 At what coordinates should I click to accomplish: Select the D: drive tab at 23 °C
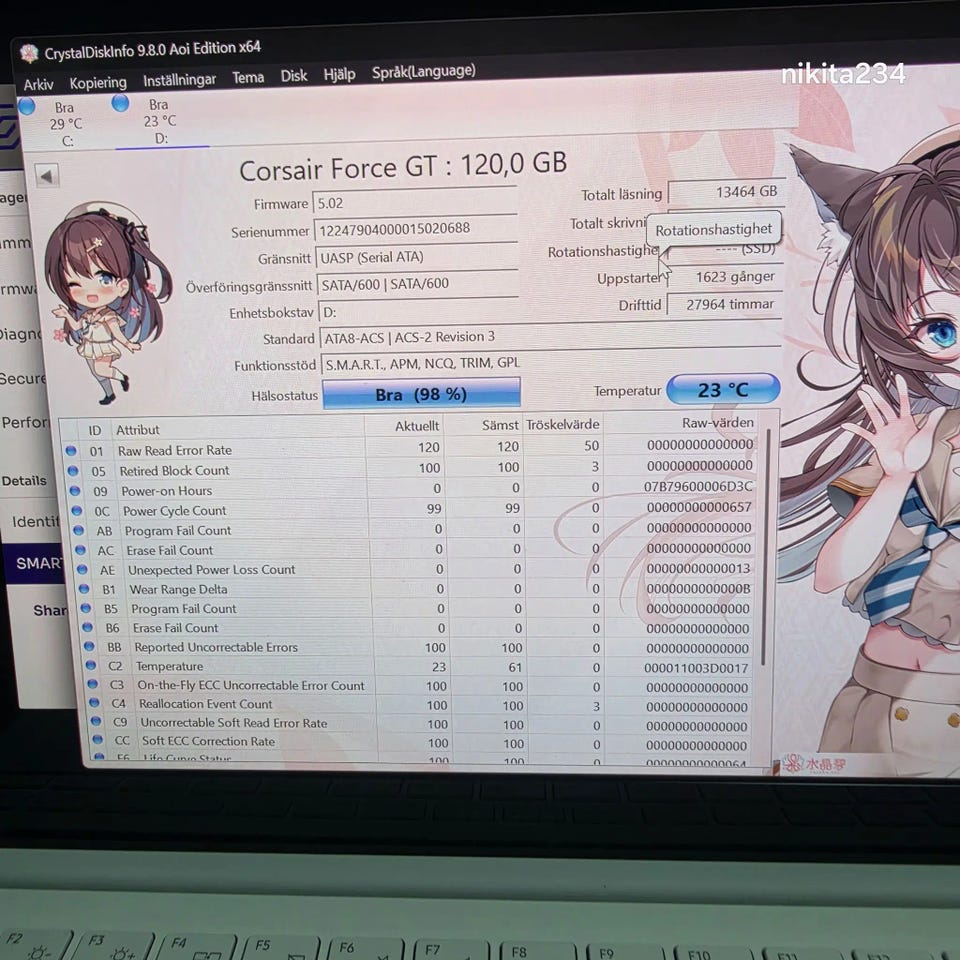(x=160, y=121)
